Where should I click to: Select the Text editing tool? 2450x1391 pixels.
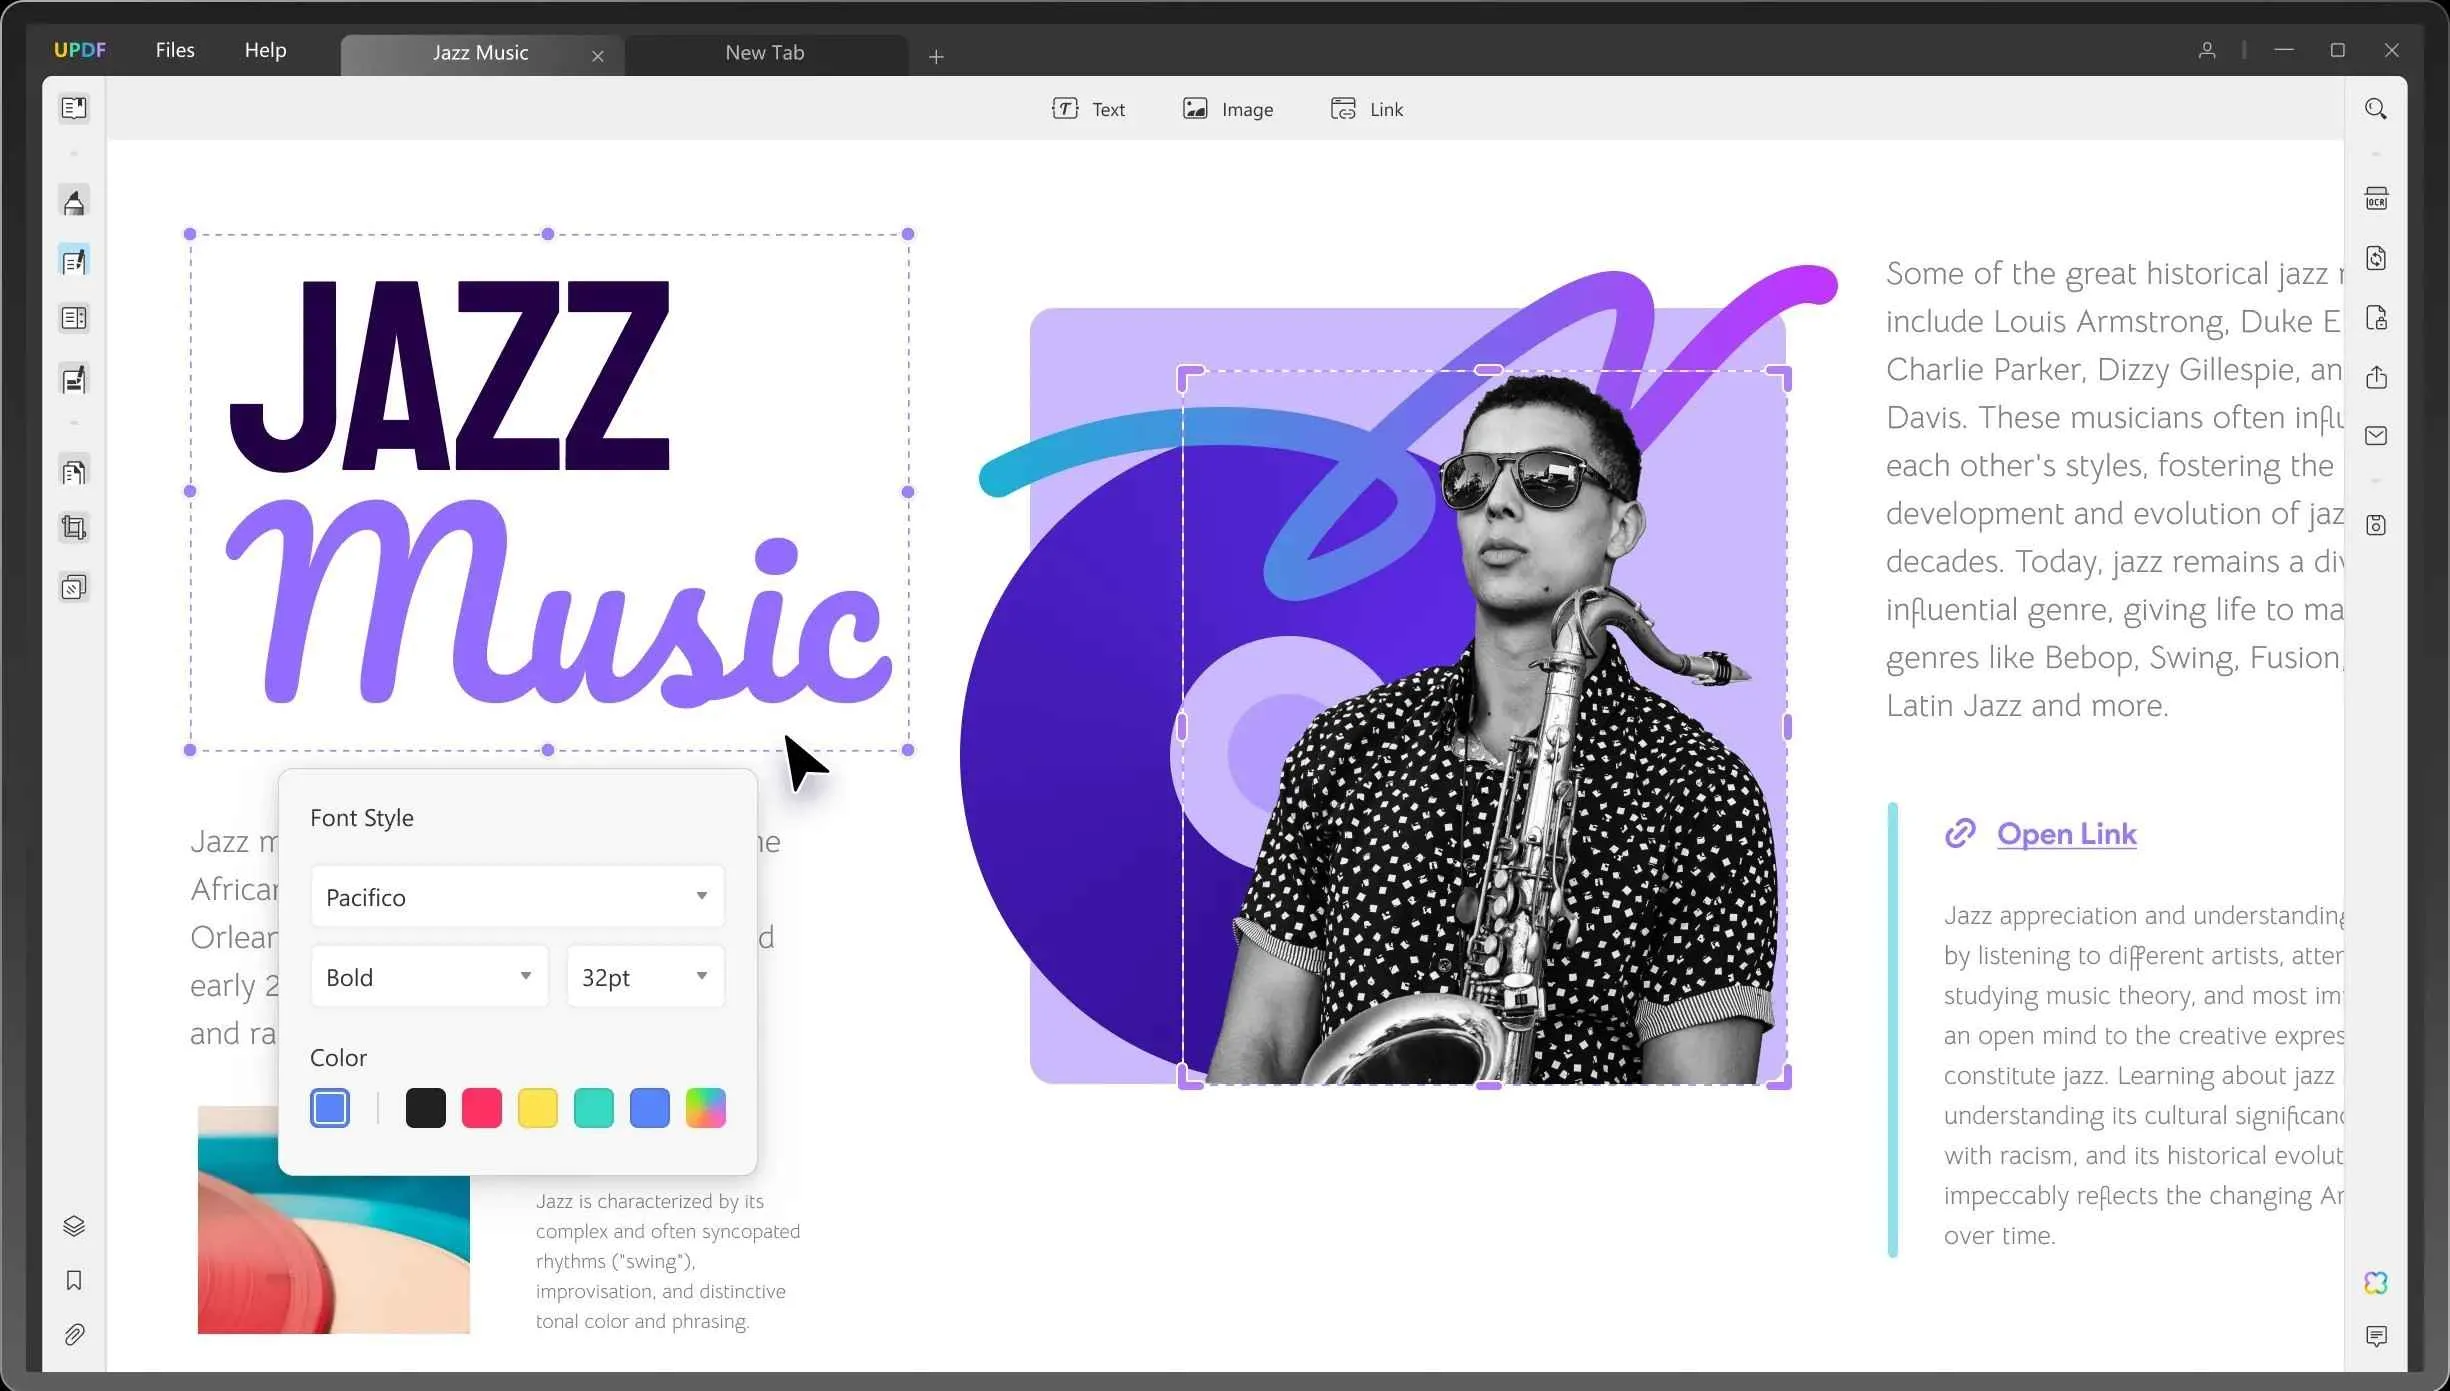1089,109
